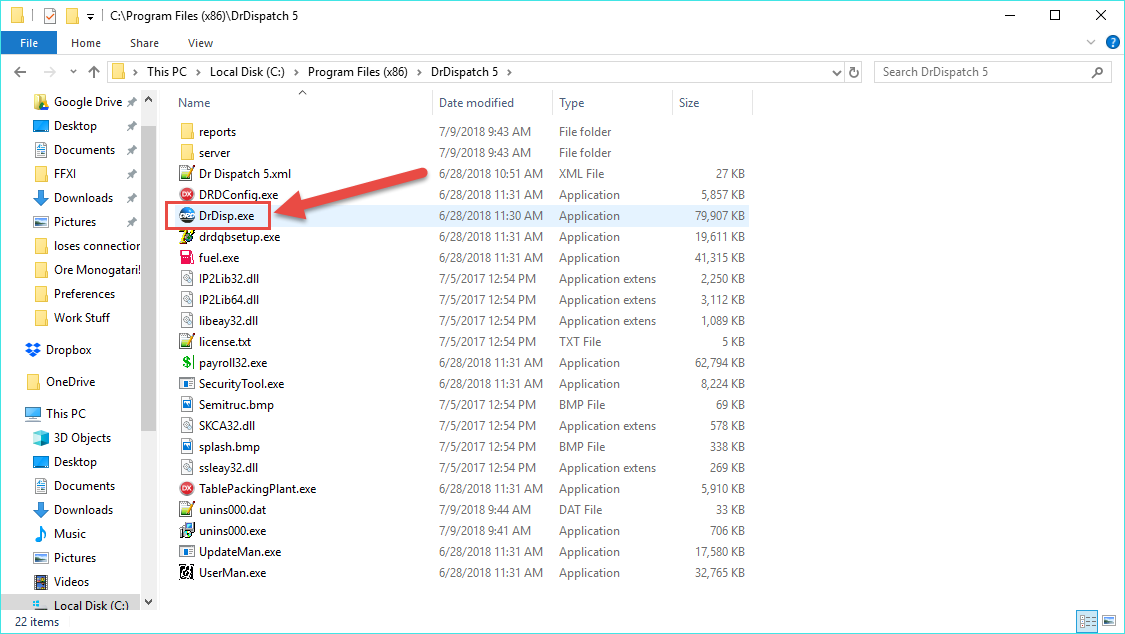Viewport: 1125px width, 634px height.
Task: Click navigation pane scroll up arrow
Action: (x=149, y=100)
